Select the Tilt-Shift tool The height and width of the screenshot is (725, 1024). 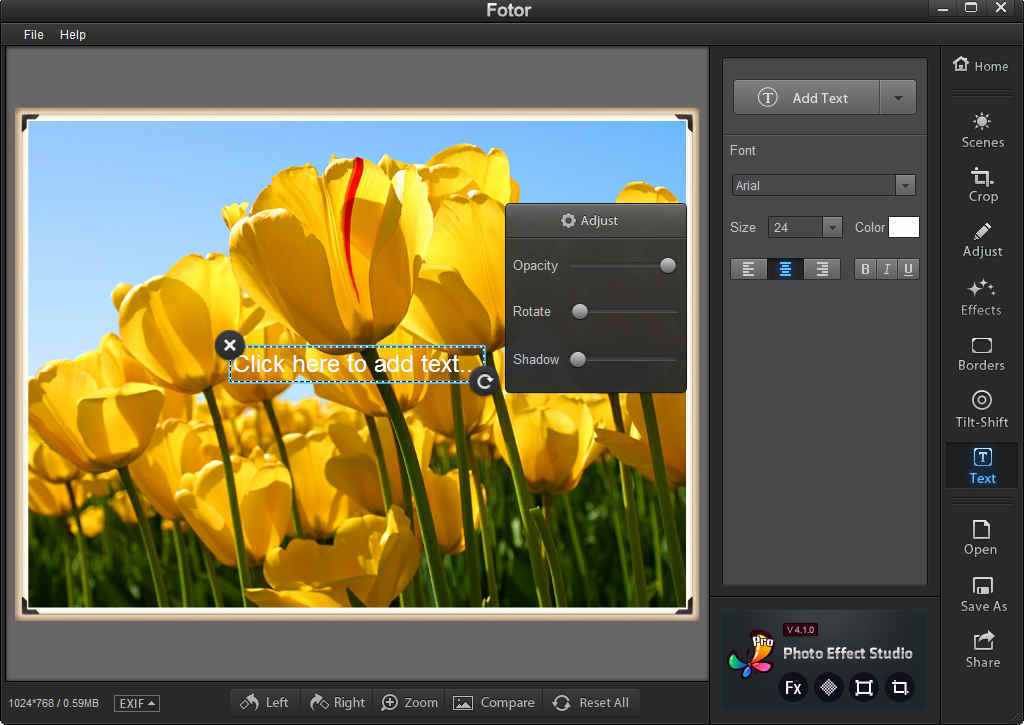point(982,410)
